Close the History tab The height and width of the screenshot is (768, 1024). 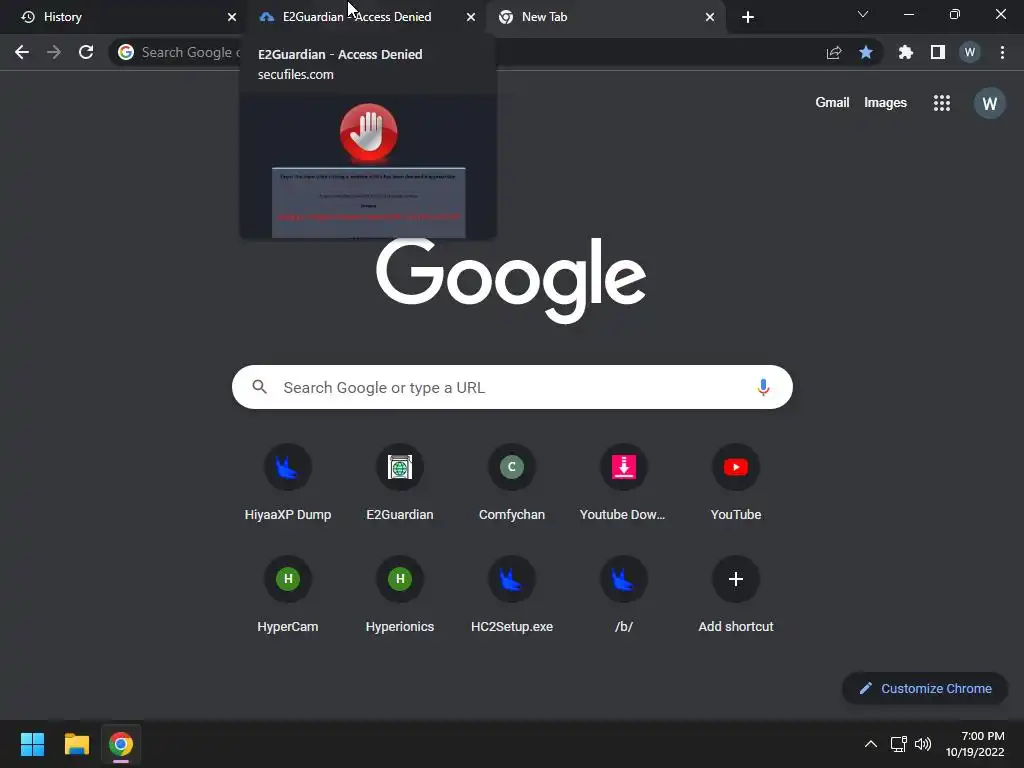(232, 17)
